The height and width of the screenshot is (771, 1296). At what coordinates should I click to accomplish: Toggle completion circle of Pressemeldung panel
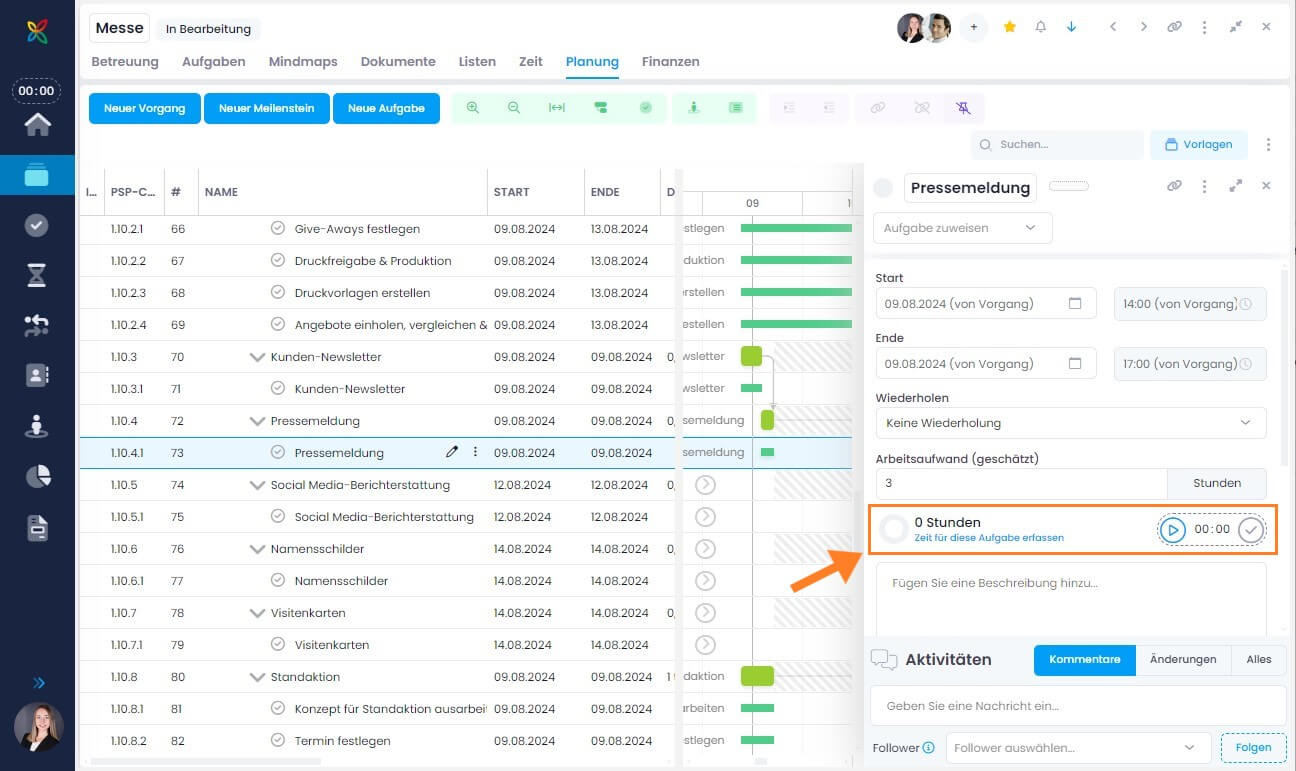point(883,187)
